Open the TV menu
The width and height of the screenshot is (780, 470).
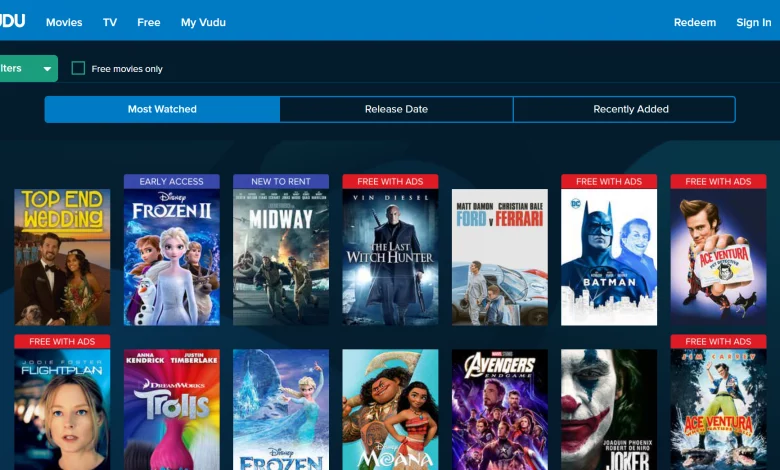(x=110, y=22)
